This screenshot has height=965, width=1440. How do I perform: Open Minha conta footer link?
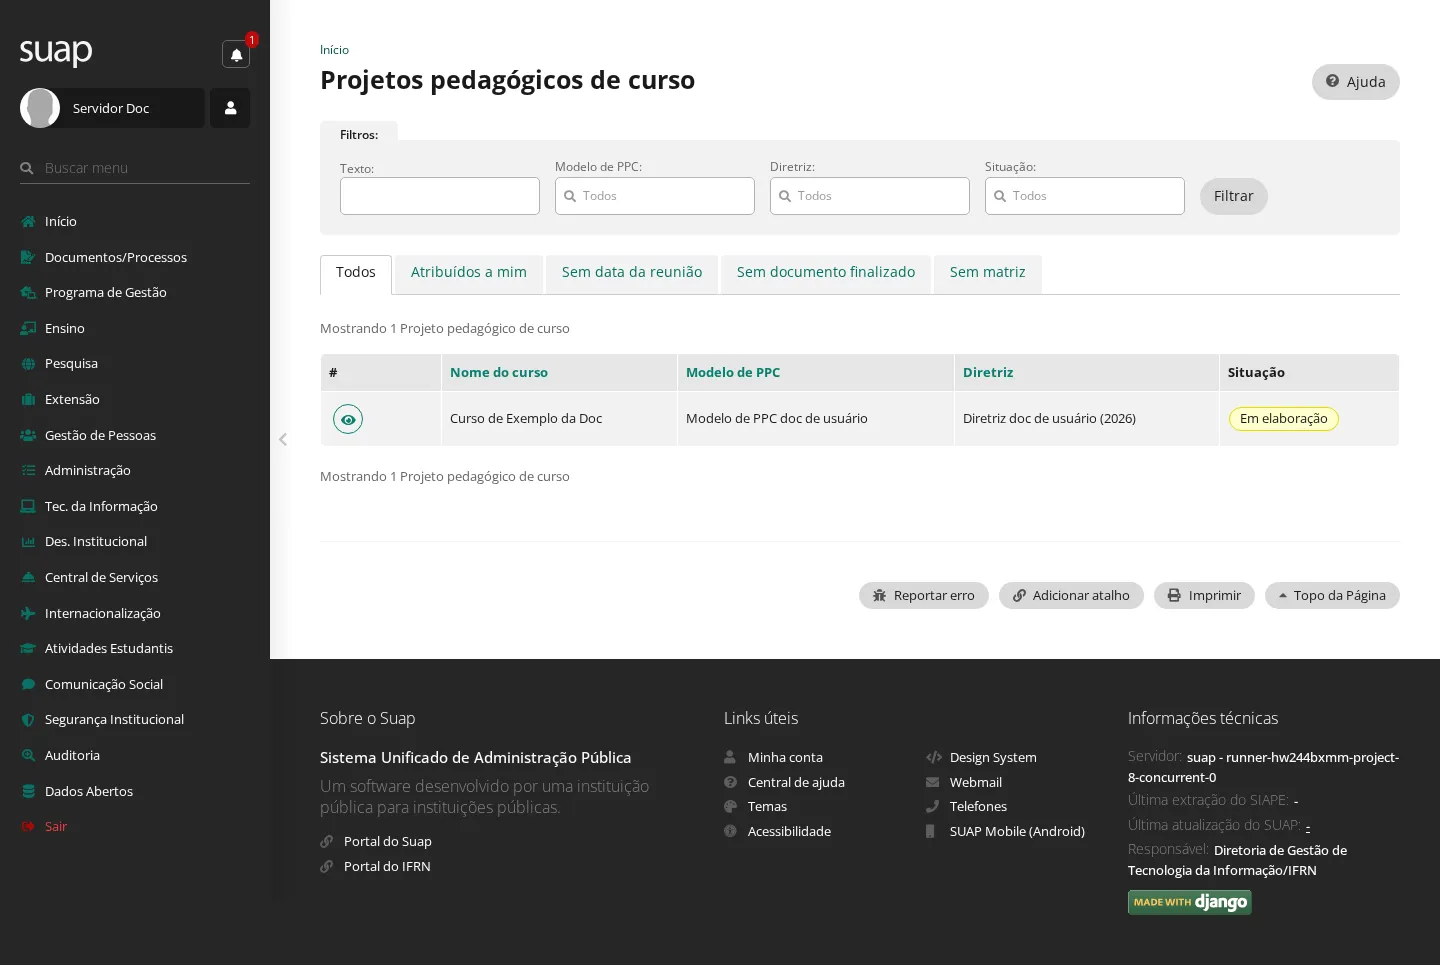click(x=785, y=758)
